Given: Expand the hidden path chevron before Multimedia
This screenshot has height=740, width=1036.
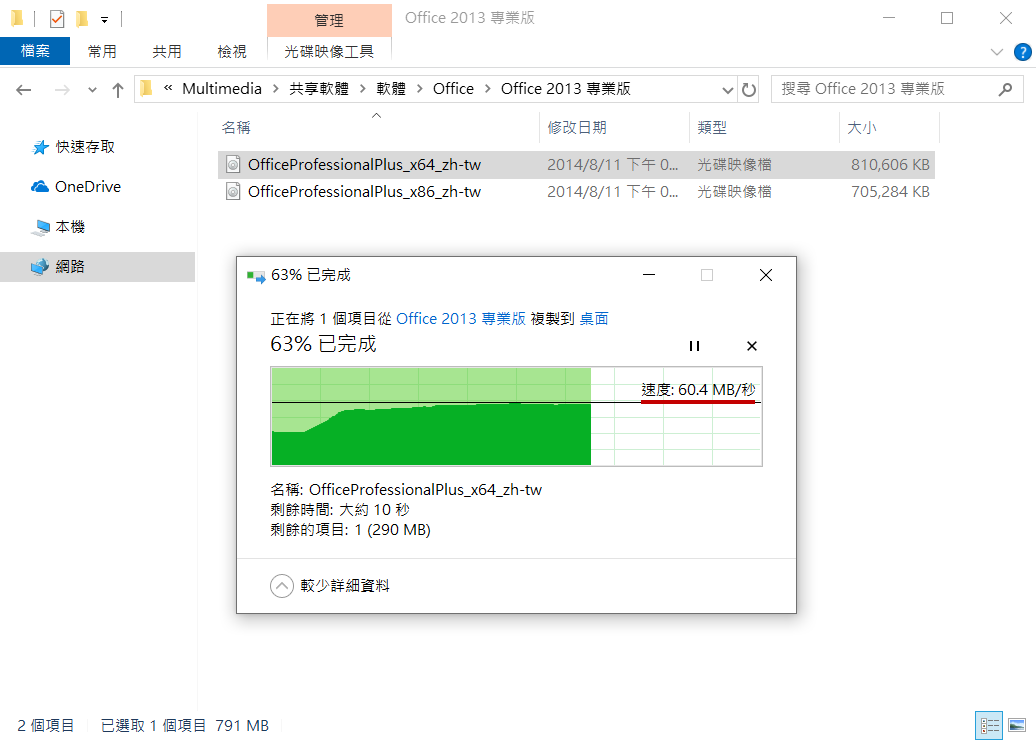Looking at the screenshot, I should coord(168,88).
